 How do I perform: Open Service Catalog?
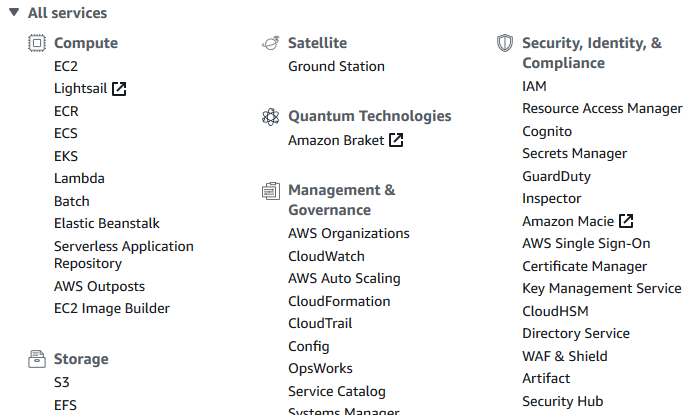(x=337, y=391)
